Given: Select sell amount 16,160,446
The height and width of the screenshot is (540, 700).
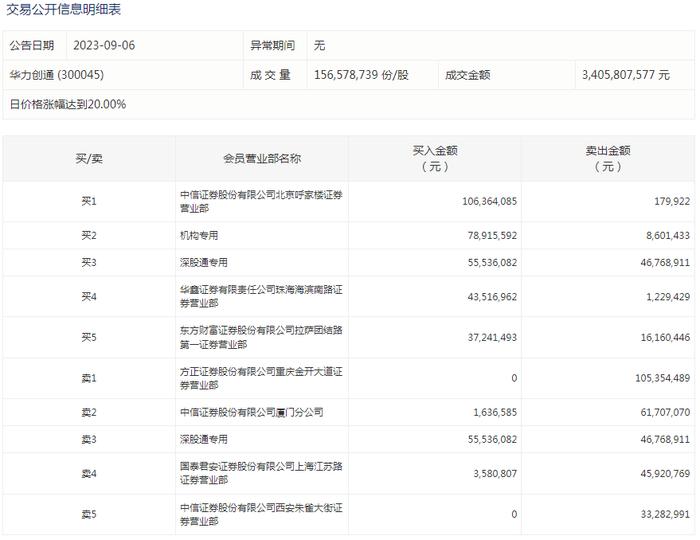Looking at the screenshot, I should click(x=665, y=337).
